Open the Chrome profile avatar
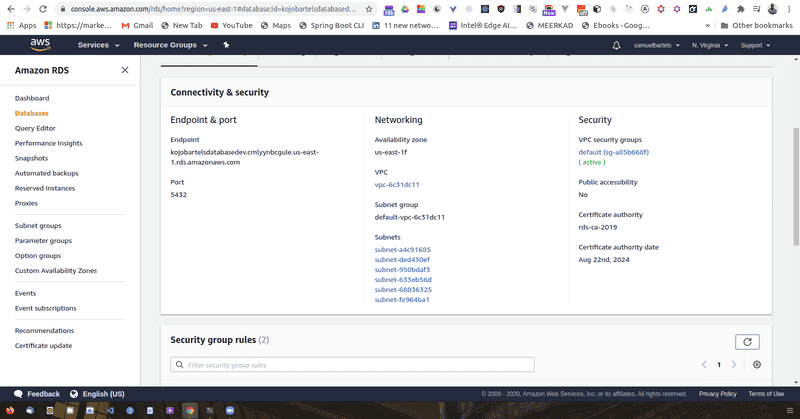 [x=772, y=9]
